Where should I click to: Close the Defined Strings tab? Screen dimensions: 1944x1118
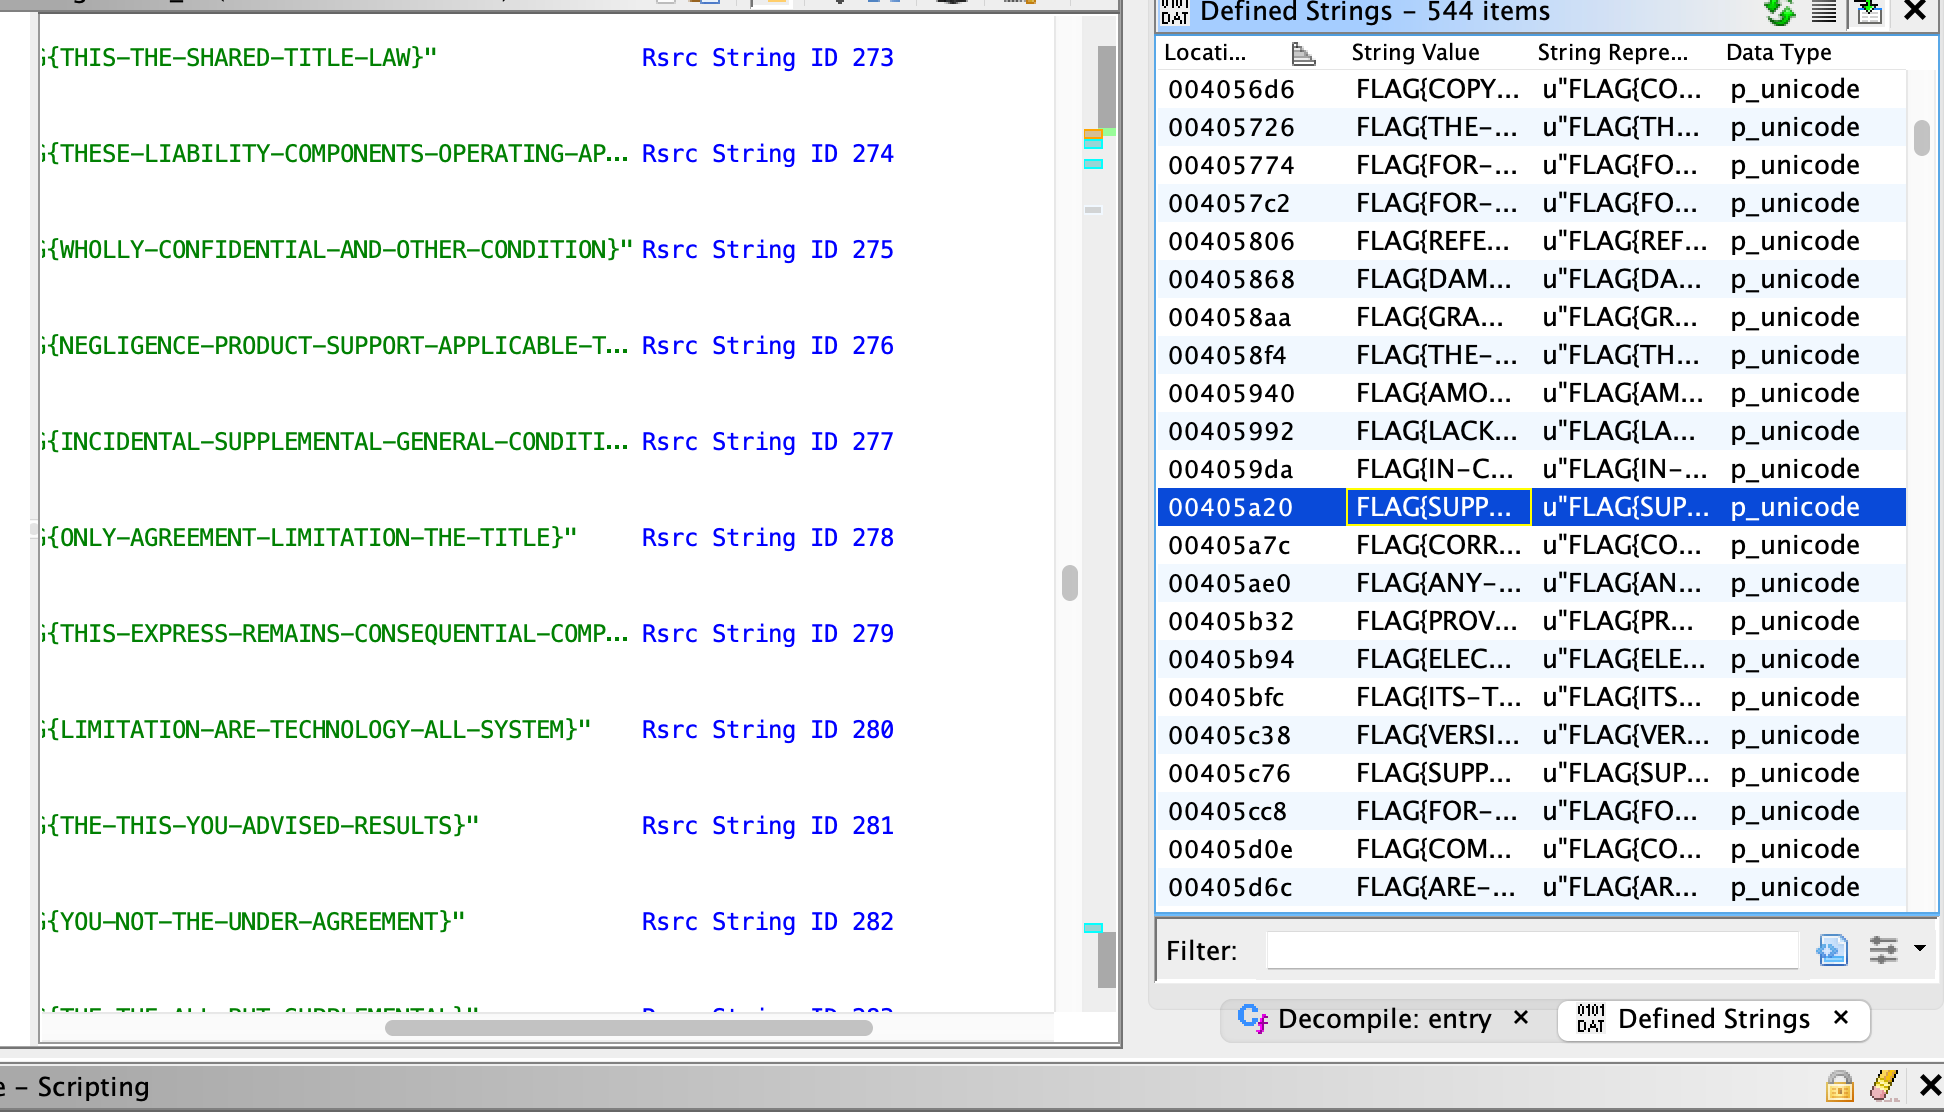1841,1018
